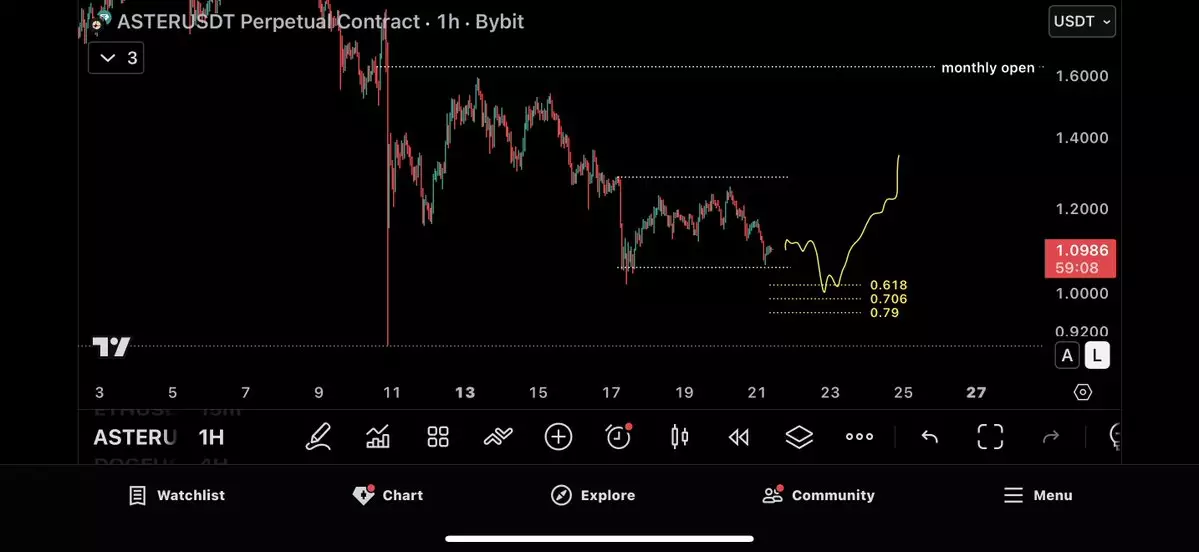The width and height of the screenshot is (1199, 552).
Task: Tap the ASTERU symbol search button
Action: [135, 437]
